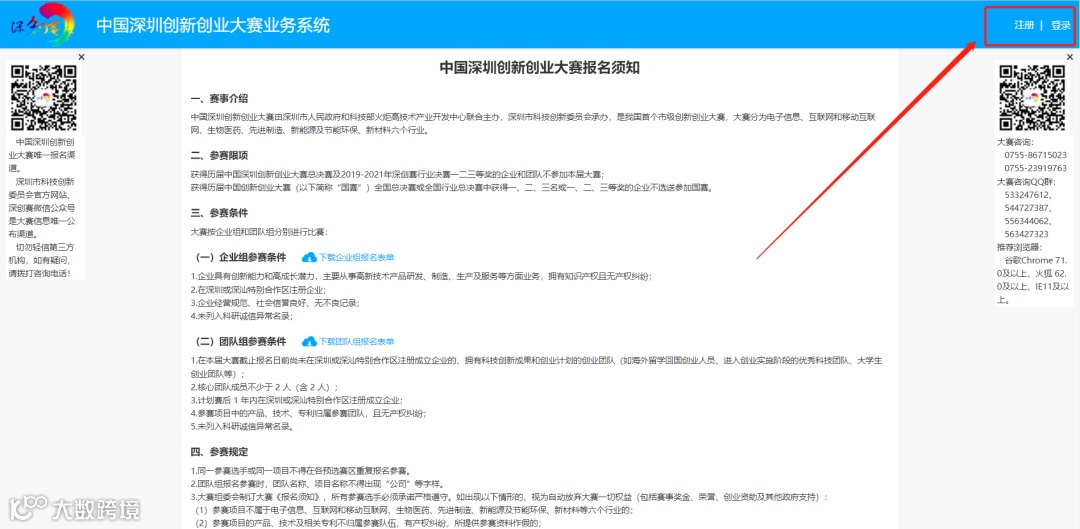Click section heading 三、参赛条件
Viewport: 1080px width, 529px height.
(220, 213)
